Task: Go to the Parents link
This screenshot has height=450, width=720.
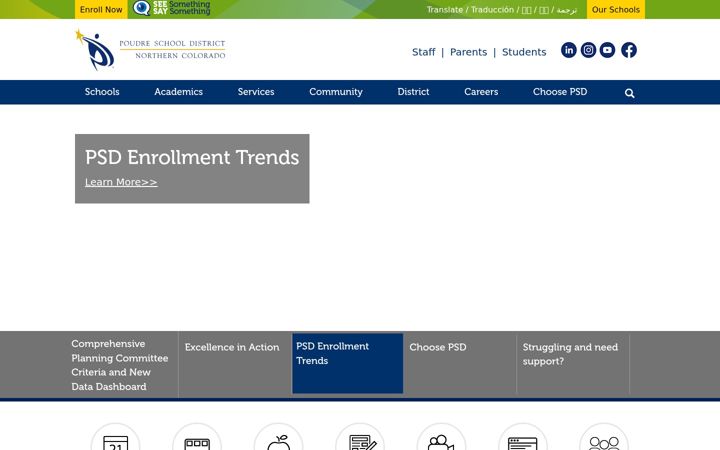Action: pos(468,52)
